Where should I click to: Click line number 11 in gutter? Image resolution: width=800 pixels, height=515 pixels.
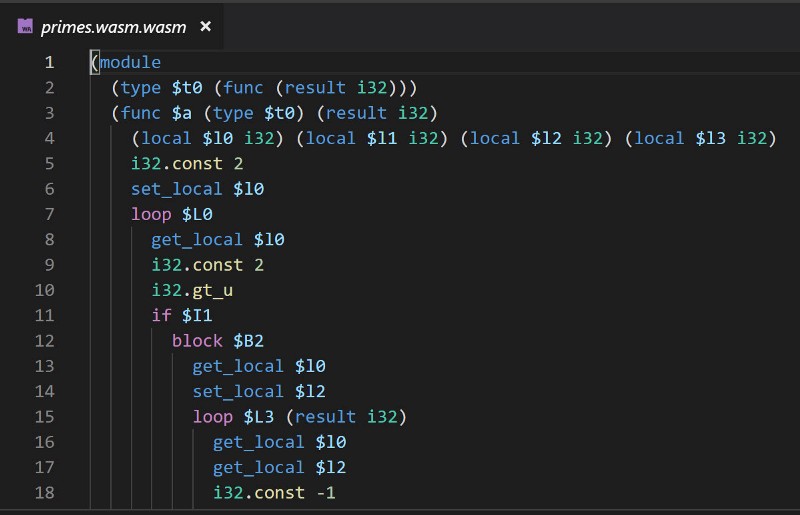44,315
